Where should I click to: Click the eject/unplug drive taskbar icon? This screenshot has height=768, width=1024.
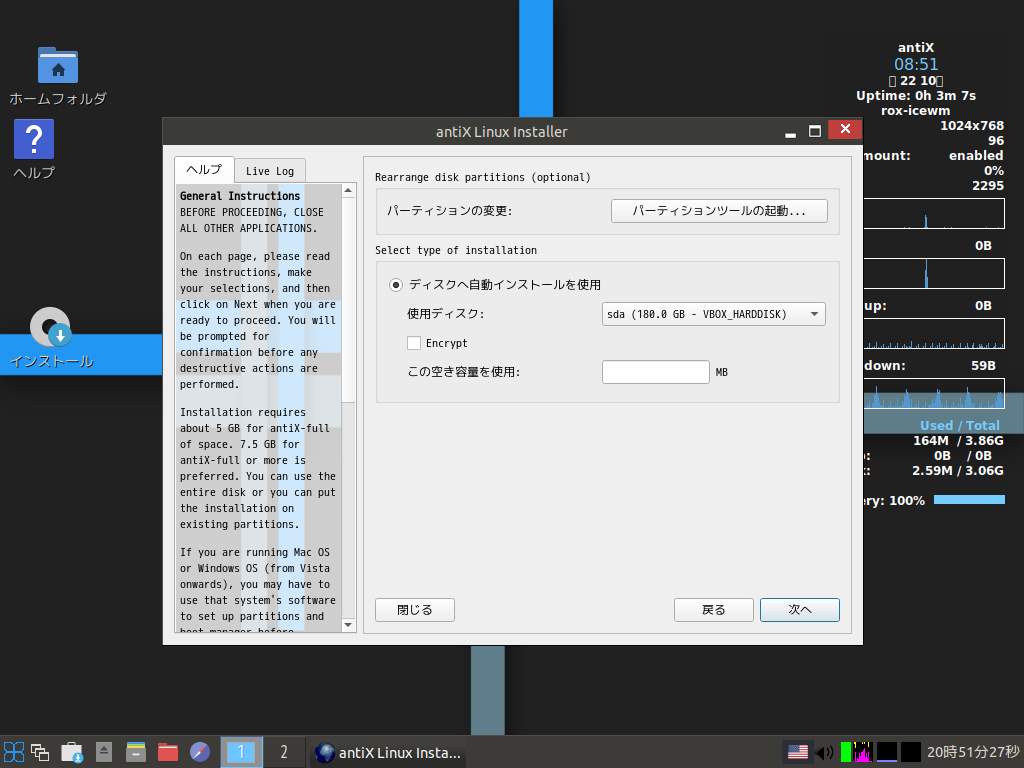(x=104, y=752)
